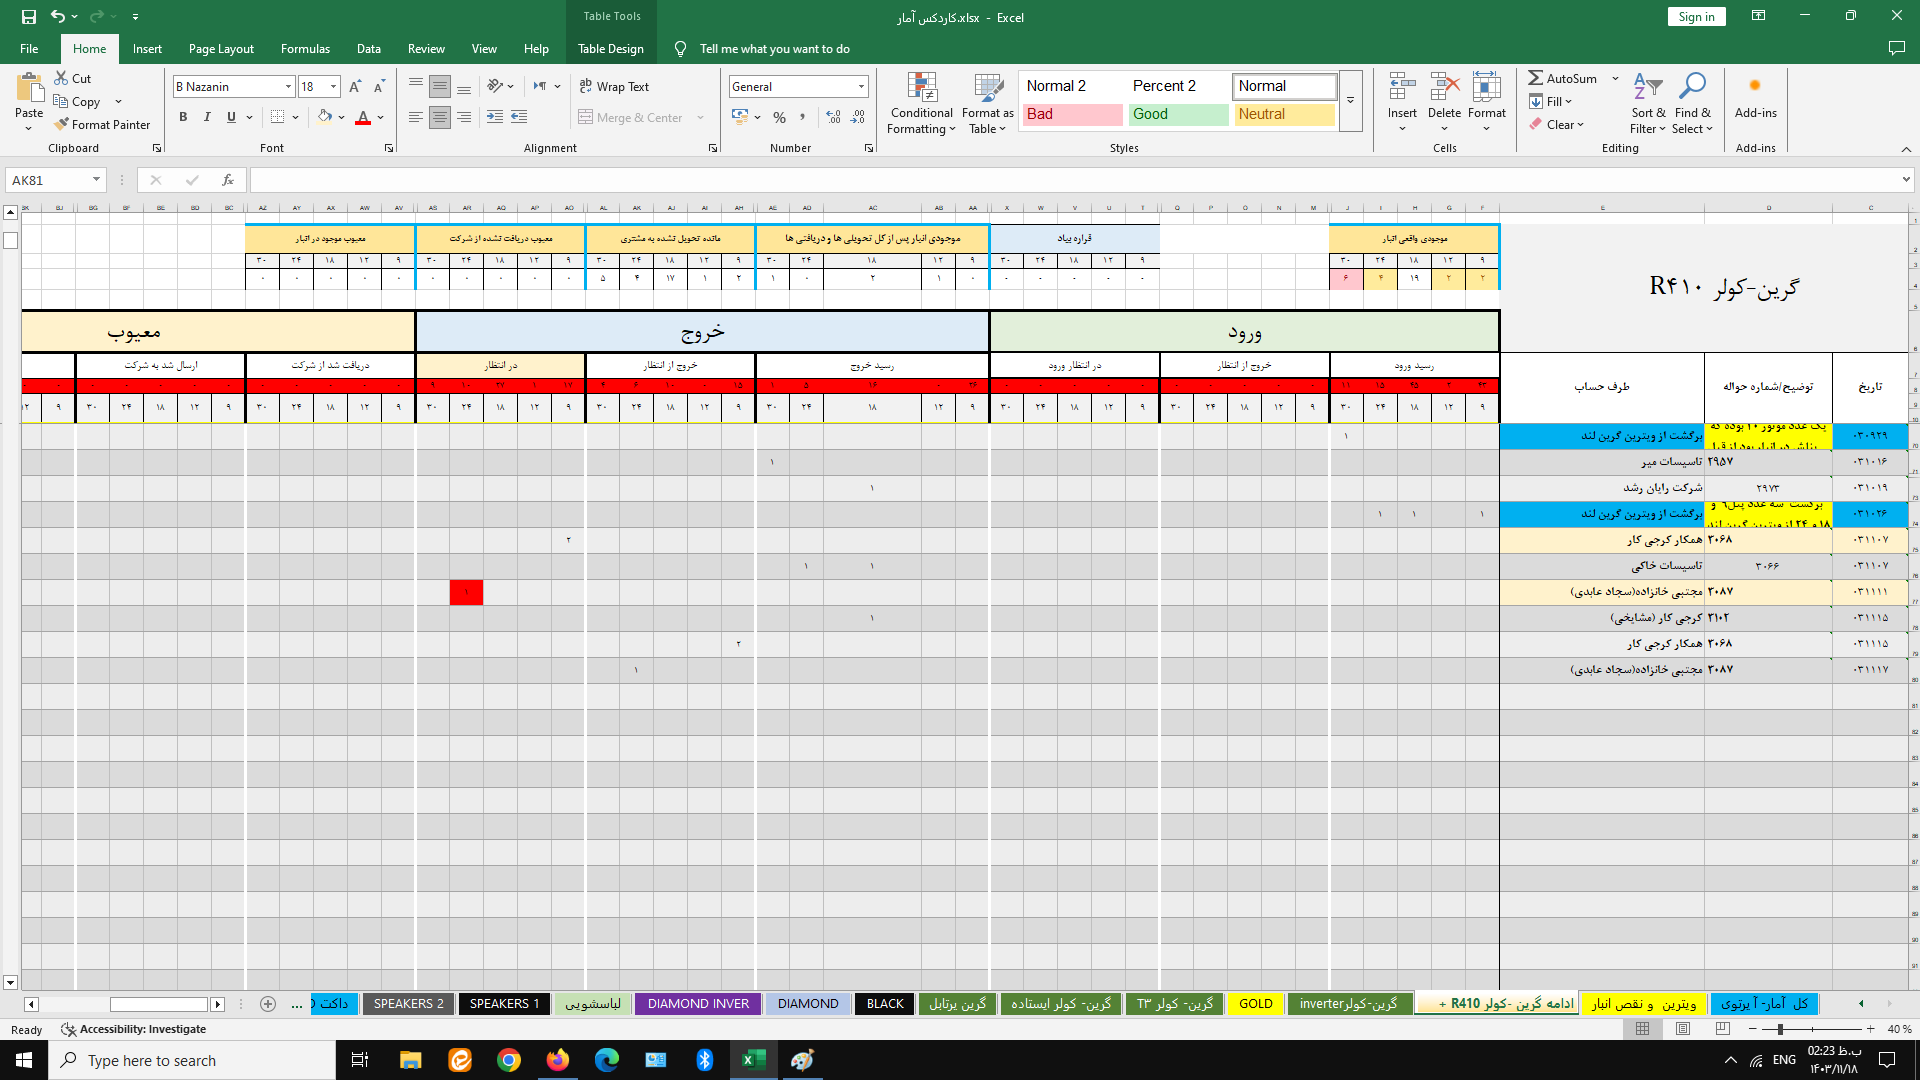
Task: Apply the Bad cell style
Action: click(1071, 114)
